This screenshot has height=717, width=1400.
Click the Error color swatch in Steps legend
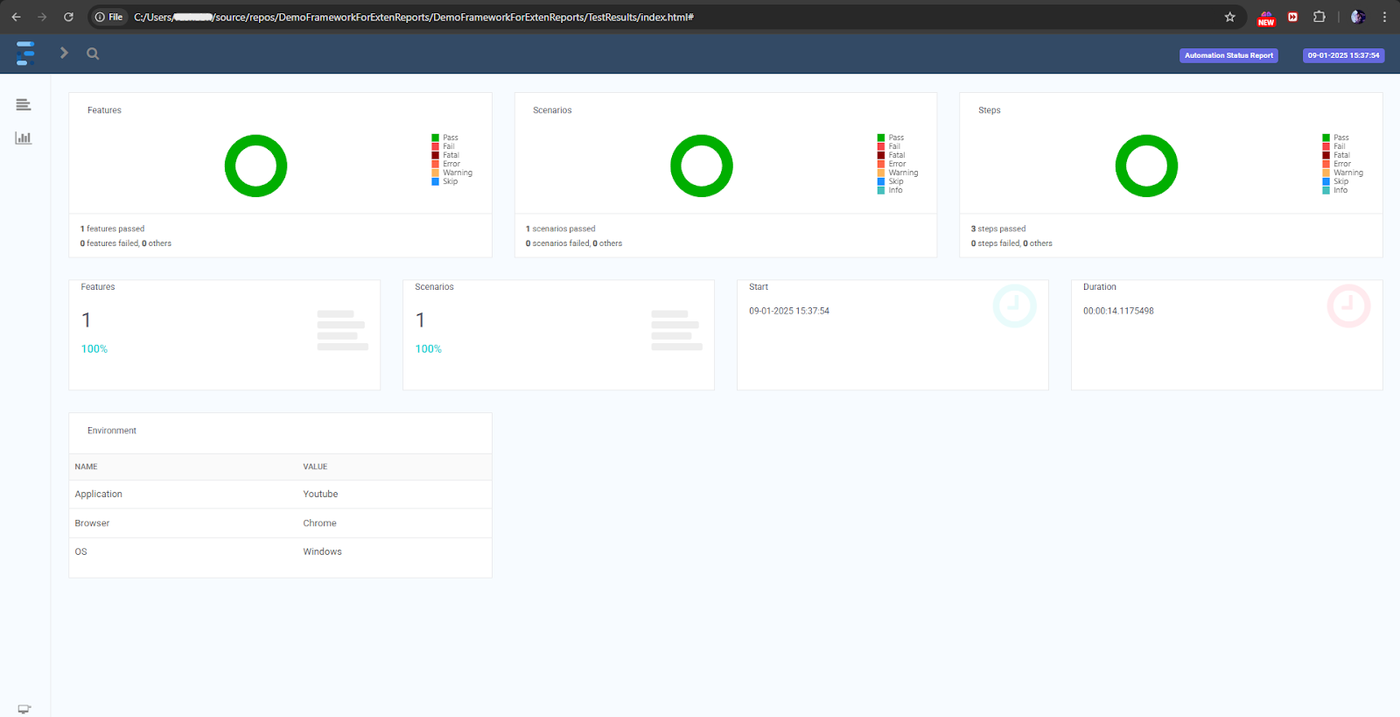coord(1326,164)
